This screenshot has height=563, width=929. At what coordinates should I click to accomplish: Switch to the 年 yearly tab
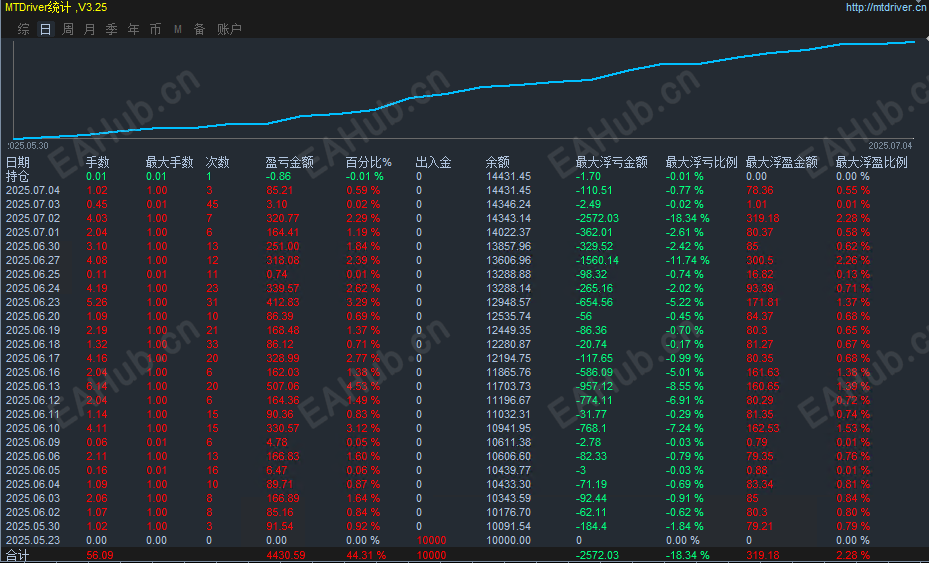[133, 29]
